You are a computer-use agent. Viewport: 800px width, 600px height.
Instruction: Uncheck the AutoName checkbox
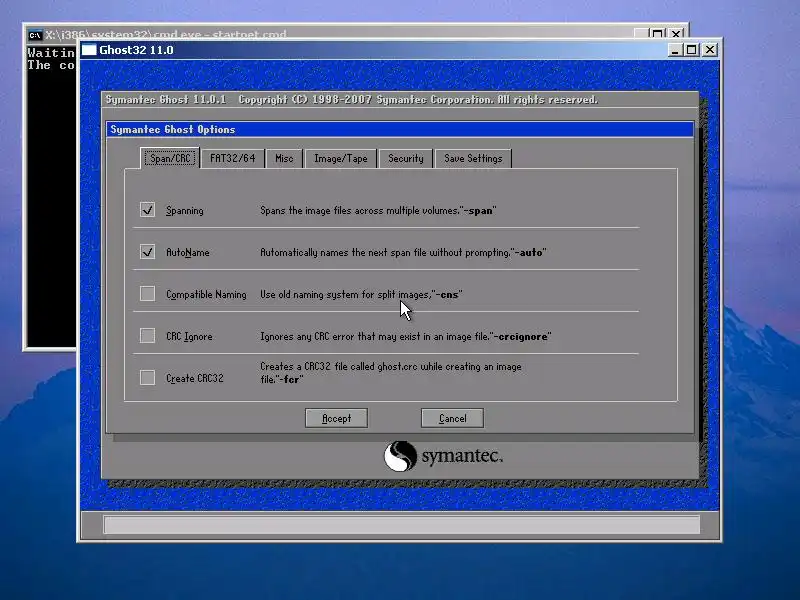click(x=147, y=252)
